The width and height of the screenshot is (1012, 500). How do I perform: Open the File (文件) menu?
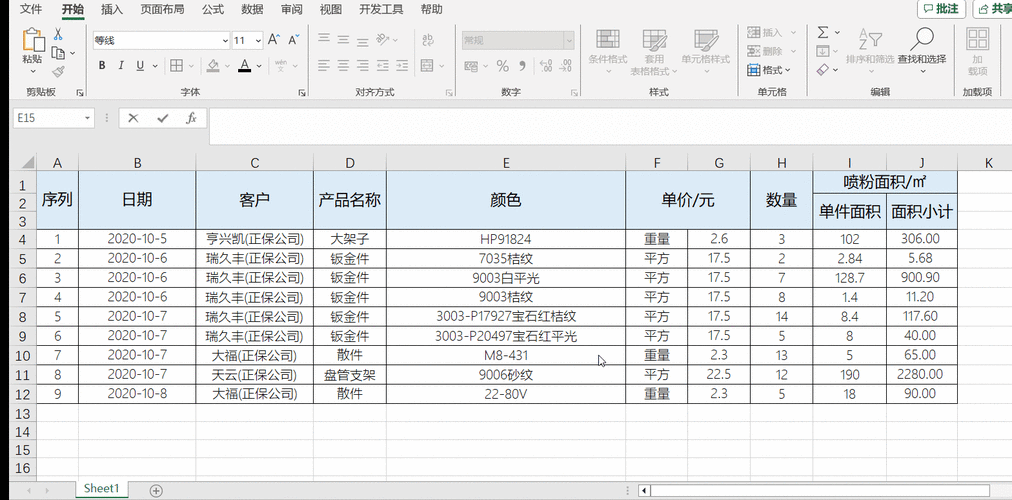click(x=31, y=9)
